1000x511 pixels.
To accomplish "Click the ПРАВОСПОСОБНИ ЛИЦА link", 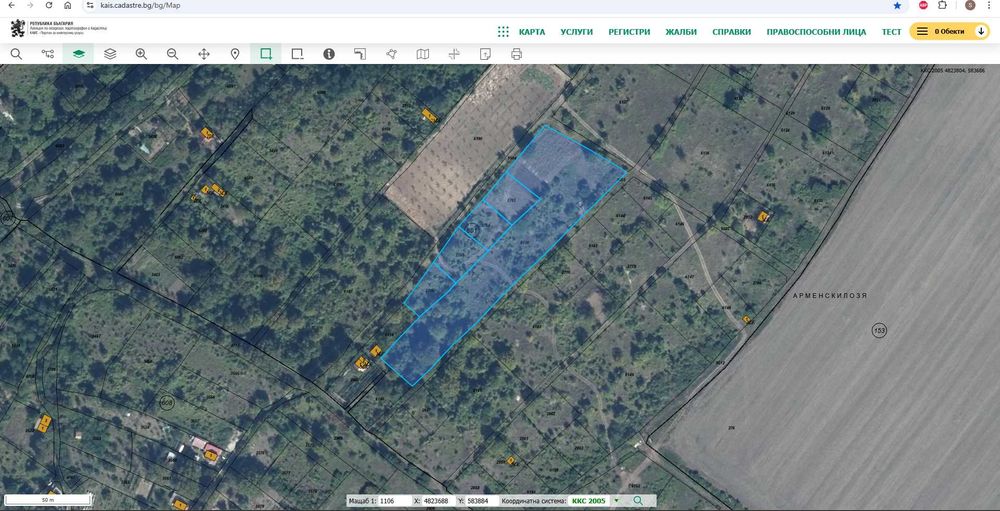I will (x=816, y=32).
